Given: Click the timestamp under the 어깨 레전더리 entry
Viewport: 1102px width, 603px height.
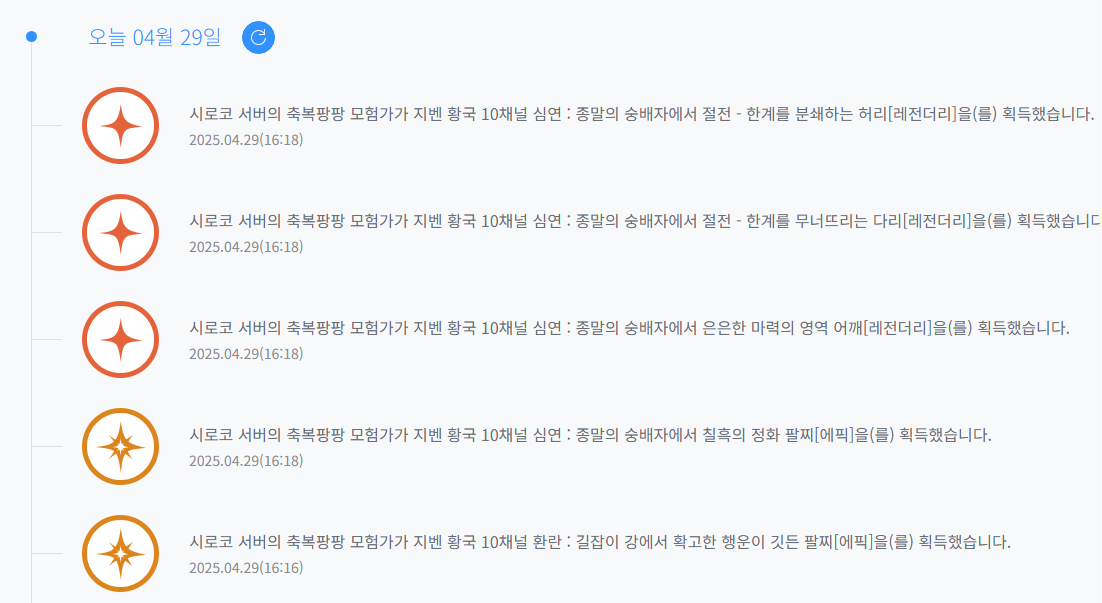Looking at the screenshot, I should 246,354.
